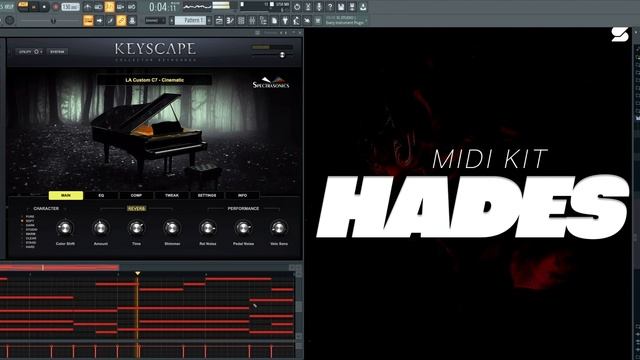Switch to the COMP tab
Viewport: 640px width, 360px height.
[x=136, y=196]
